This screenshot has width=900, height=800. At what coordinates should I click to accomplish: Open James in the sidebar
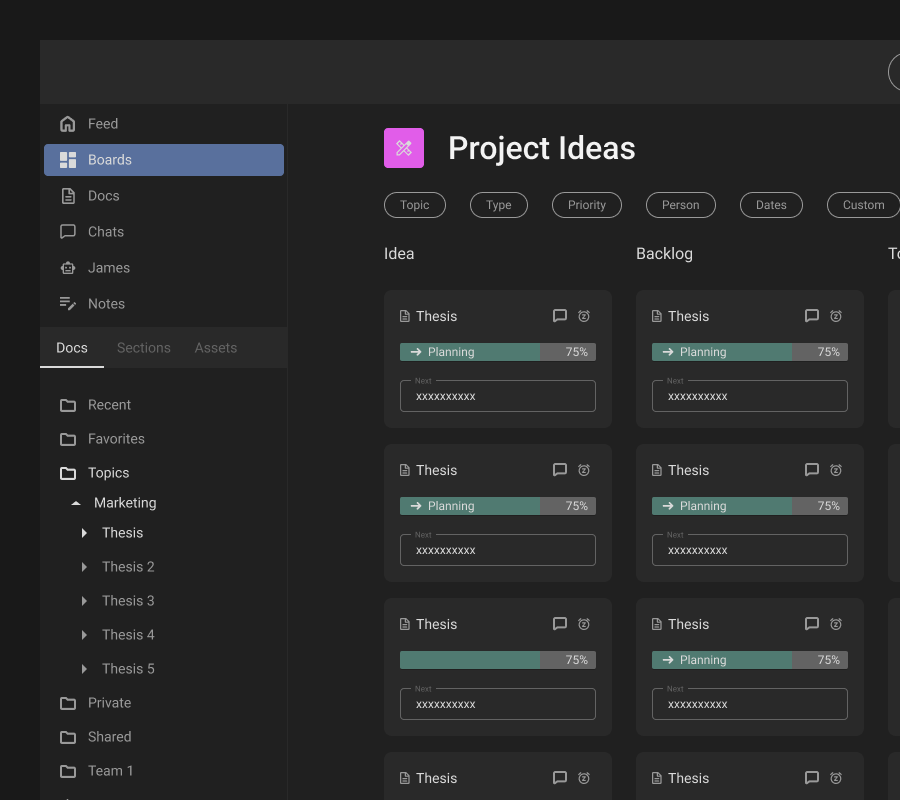108,268
